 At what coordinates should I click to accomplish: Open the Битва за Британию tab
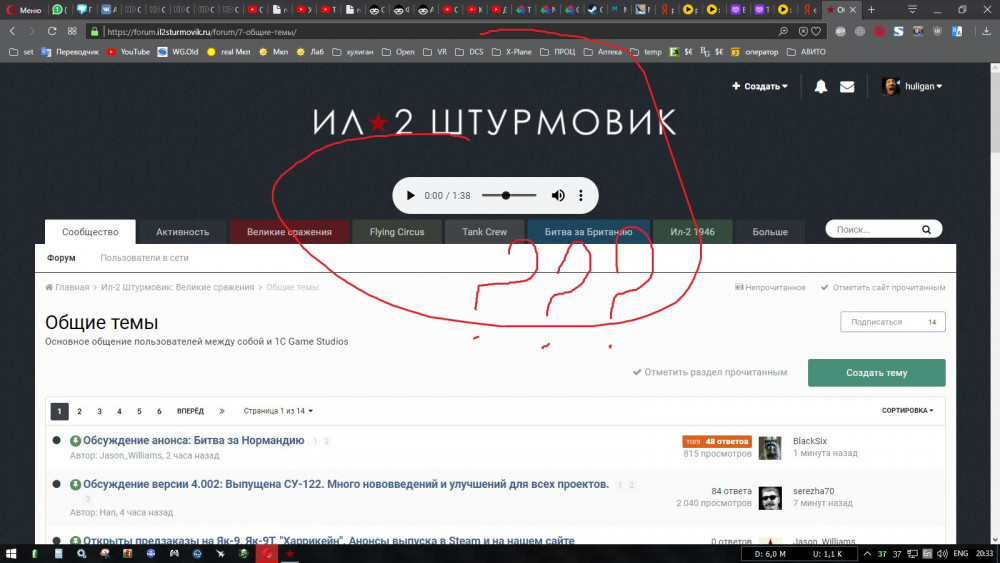(588, 232)
